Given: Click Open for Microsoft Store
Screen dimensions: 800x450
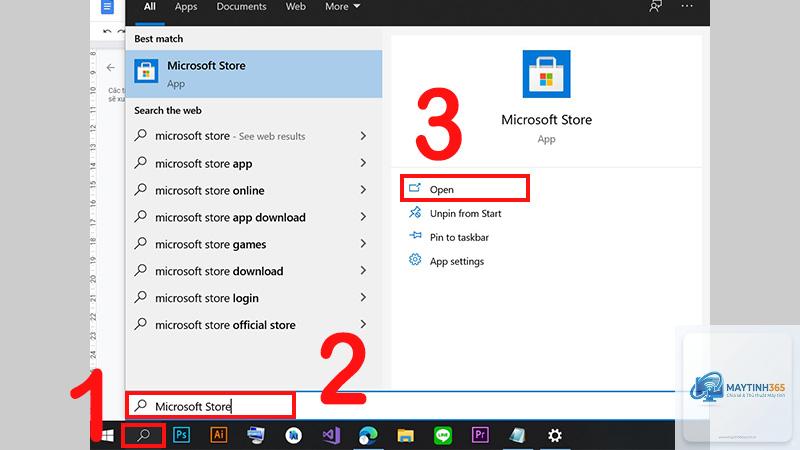Looking at the screenshot, I should tap(465, 189).
